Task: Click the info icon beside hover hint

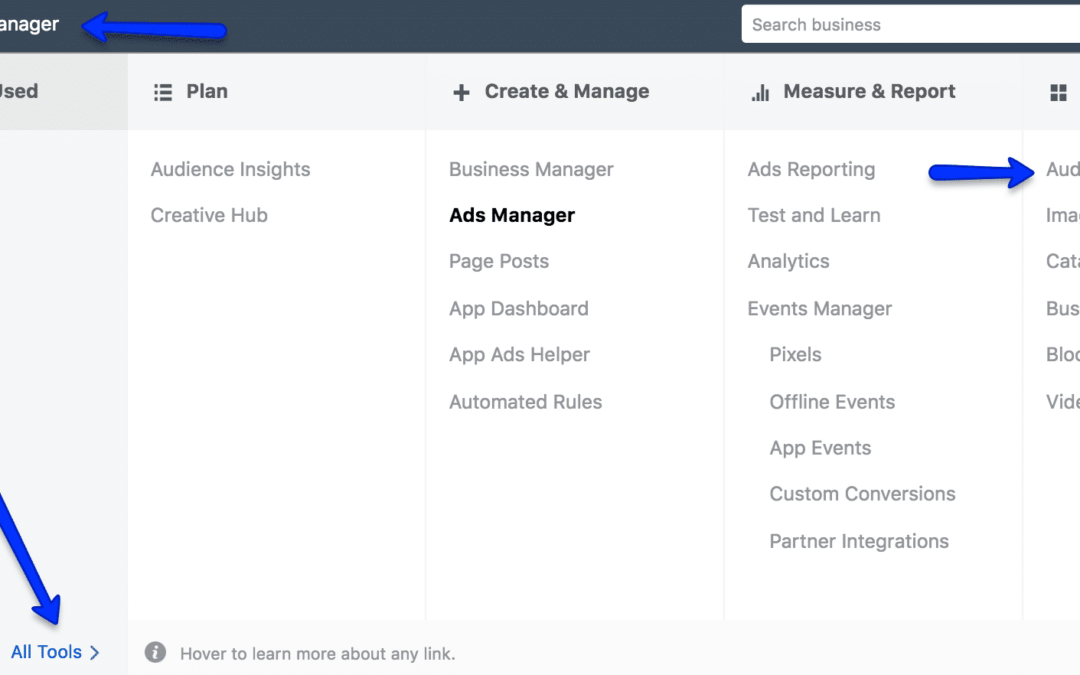Action: coord(155,652)
